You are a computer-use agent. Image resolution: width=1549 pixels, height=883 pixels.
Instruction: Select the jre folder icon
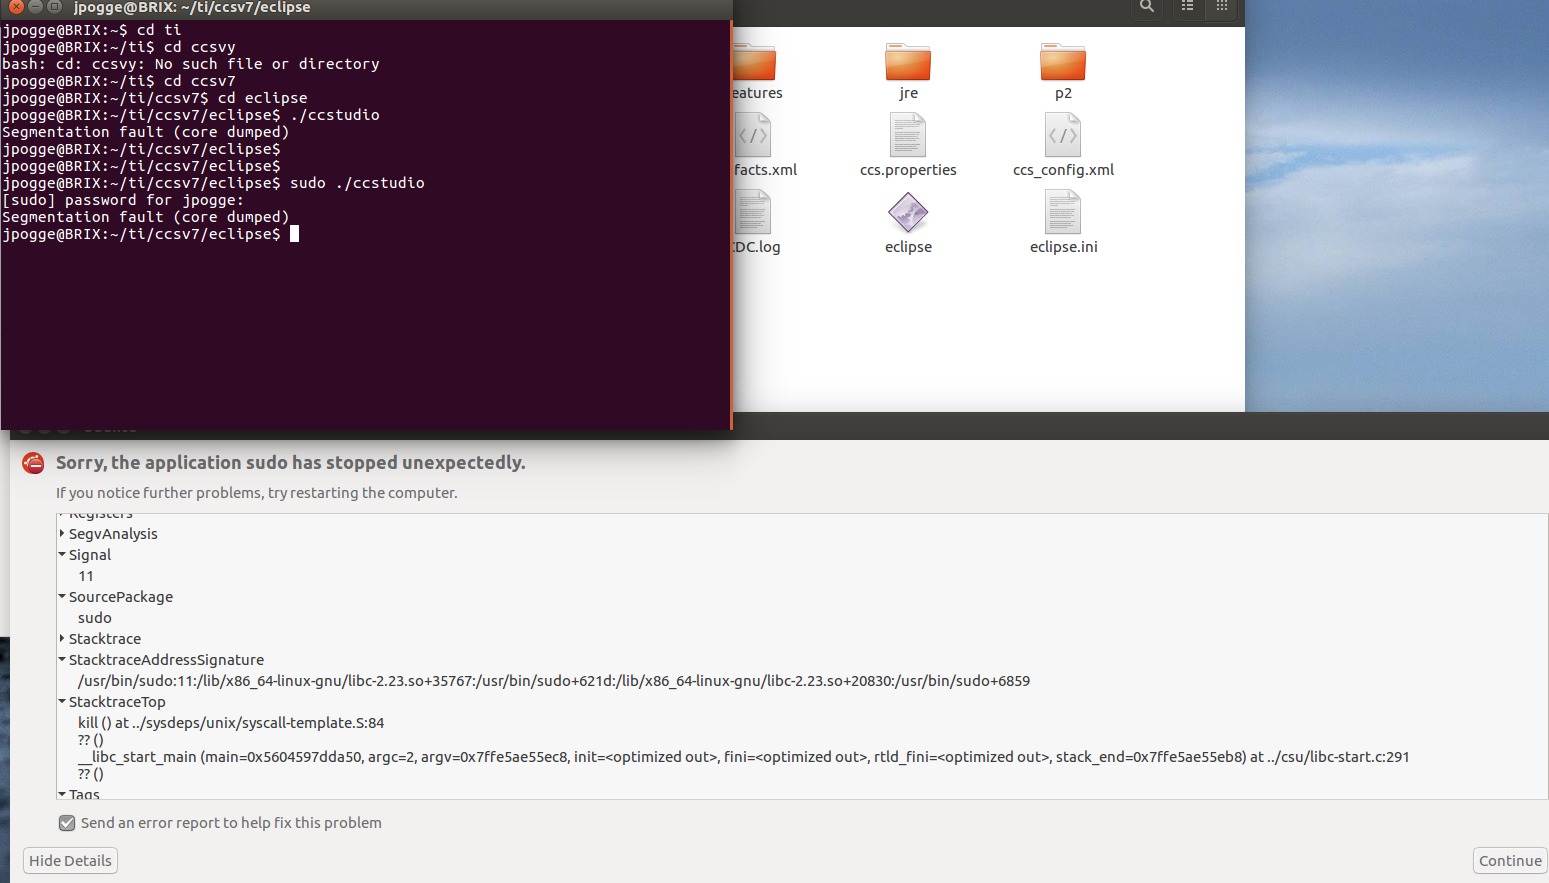pyautogui.click(x=908, y=62)
